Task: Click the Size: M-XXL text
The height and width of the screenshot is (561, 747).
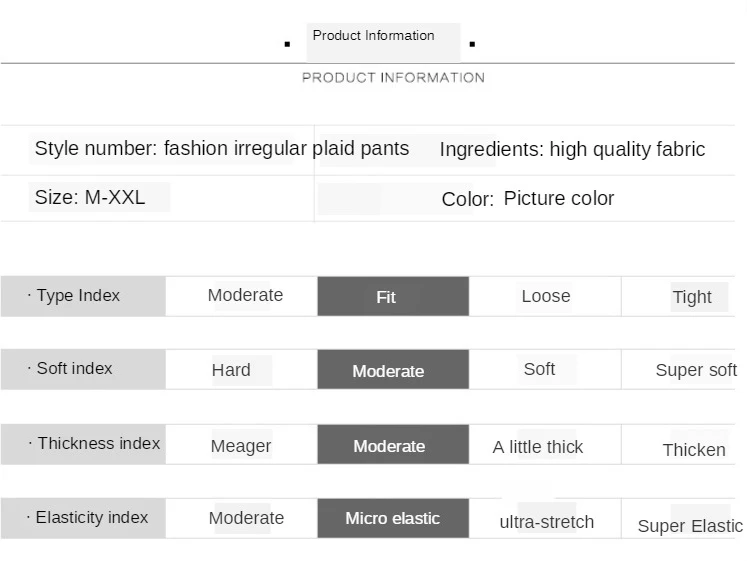Action: [x=90, y=198]
